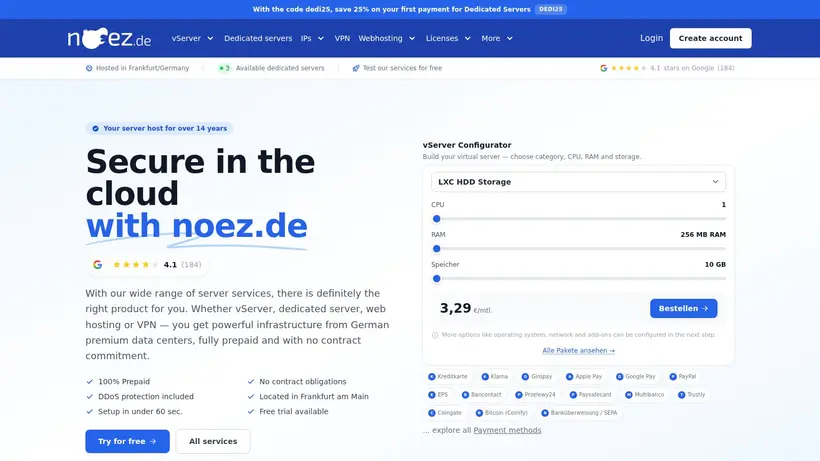Click the info icon below the price
This screenshot has height=461, width=820.
435,335
